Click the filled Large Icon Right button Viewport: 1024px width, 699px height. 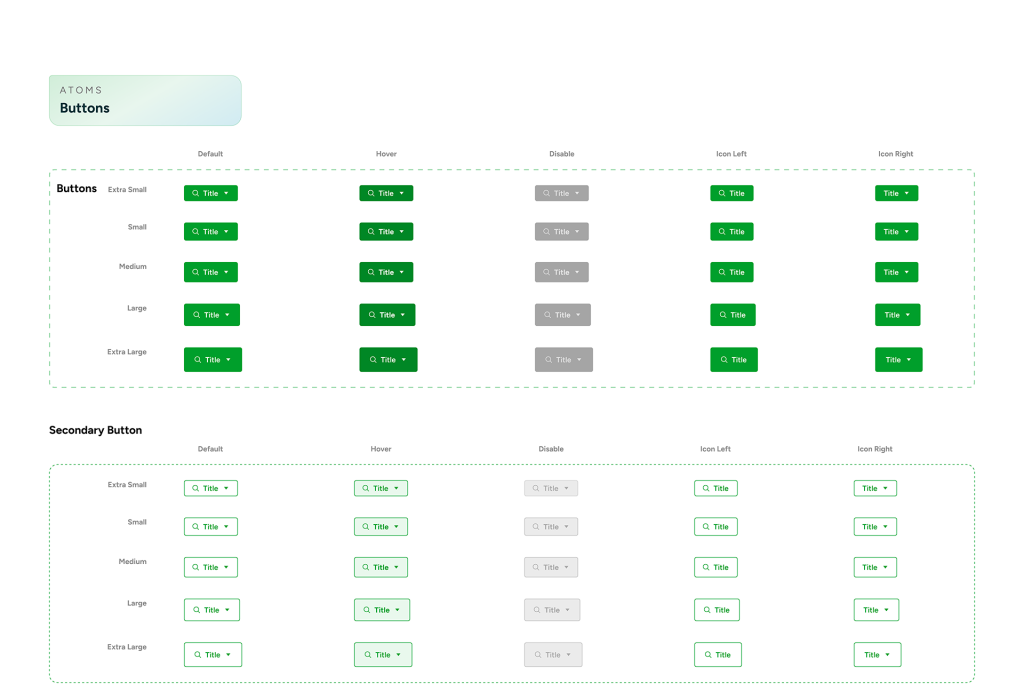coord(897,315)
